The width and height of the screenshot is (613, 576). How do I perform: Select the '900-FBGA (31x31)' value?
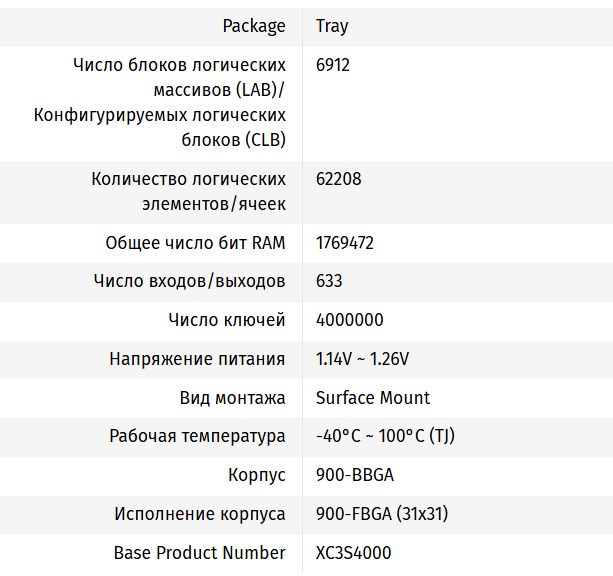pyautogui.click(x=382, y=514)
